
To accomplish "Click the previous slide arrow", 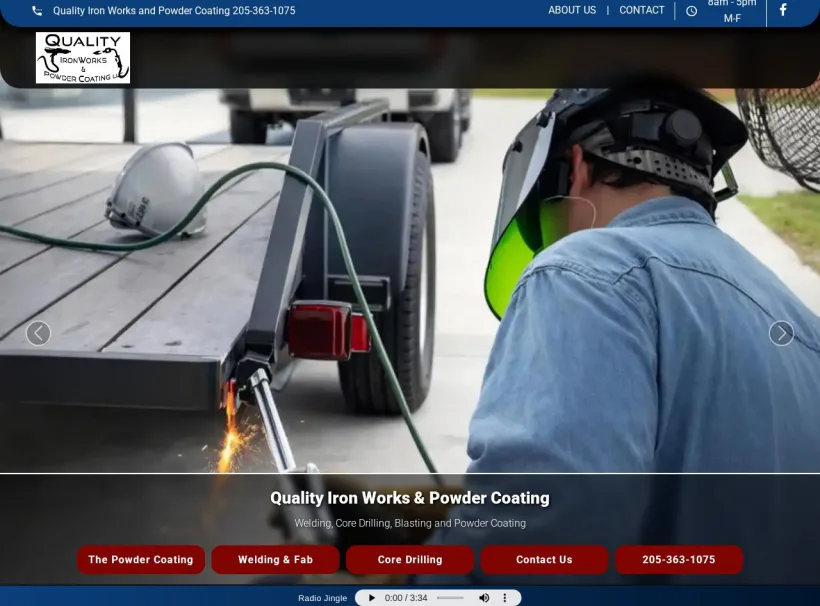I will pyautogui.click(x=38, y=333).
